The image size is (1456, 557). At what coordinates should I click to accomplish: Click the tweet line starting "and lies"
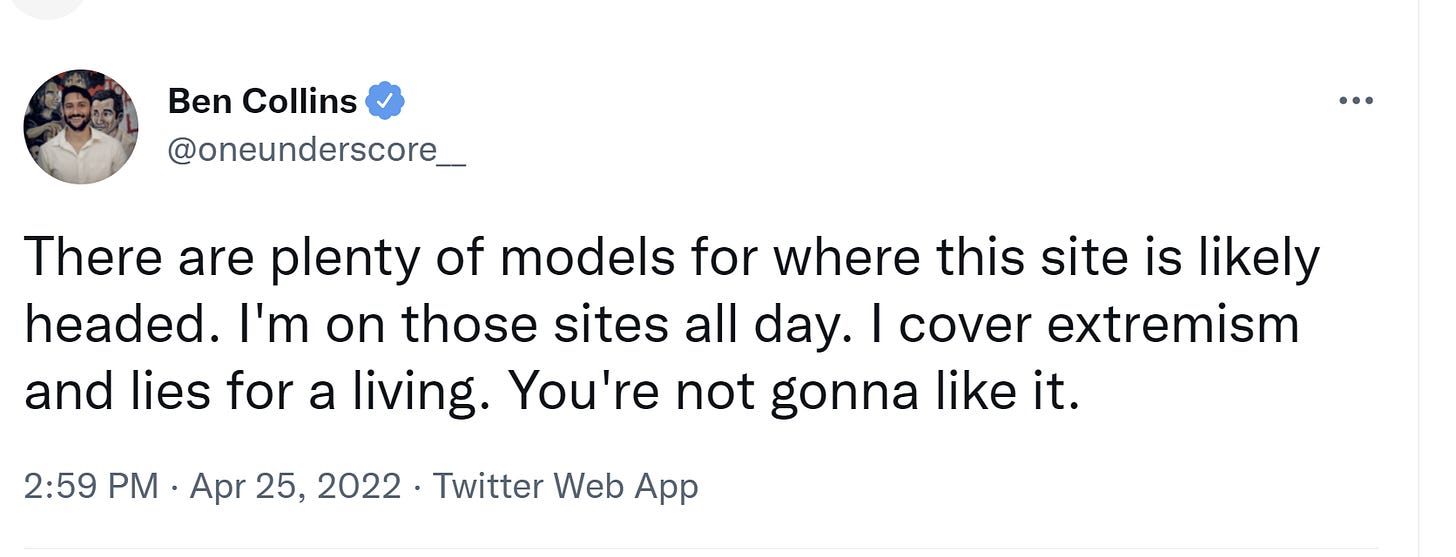[550, 392]
